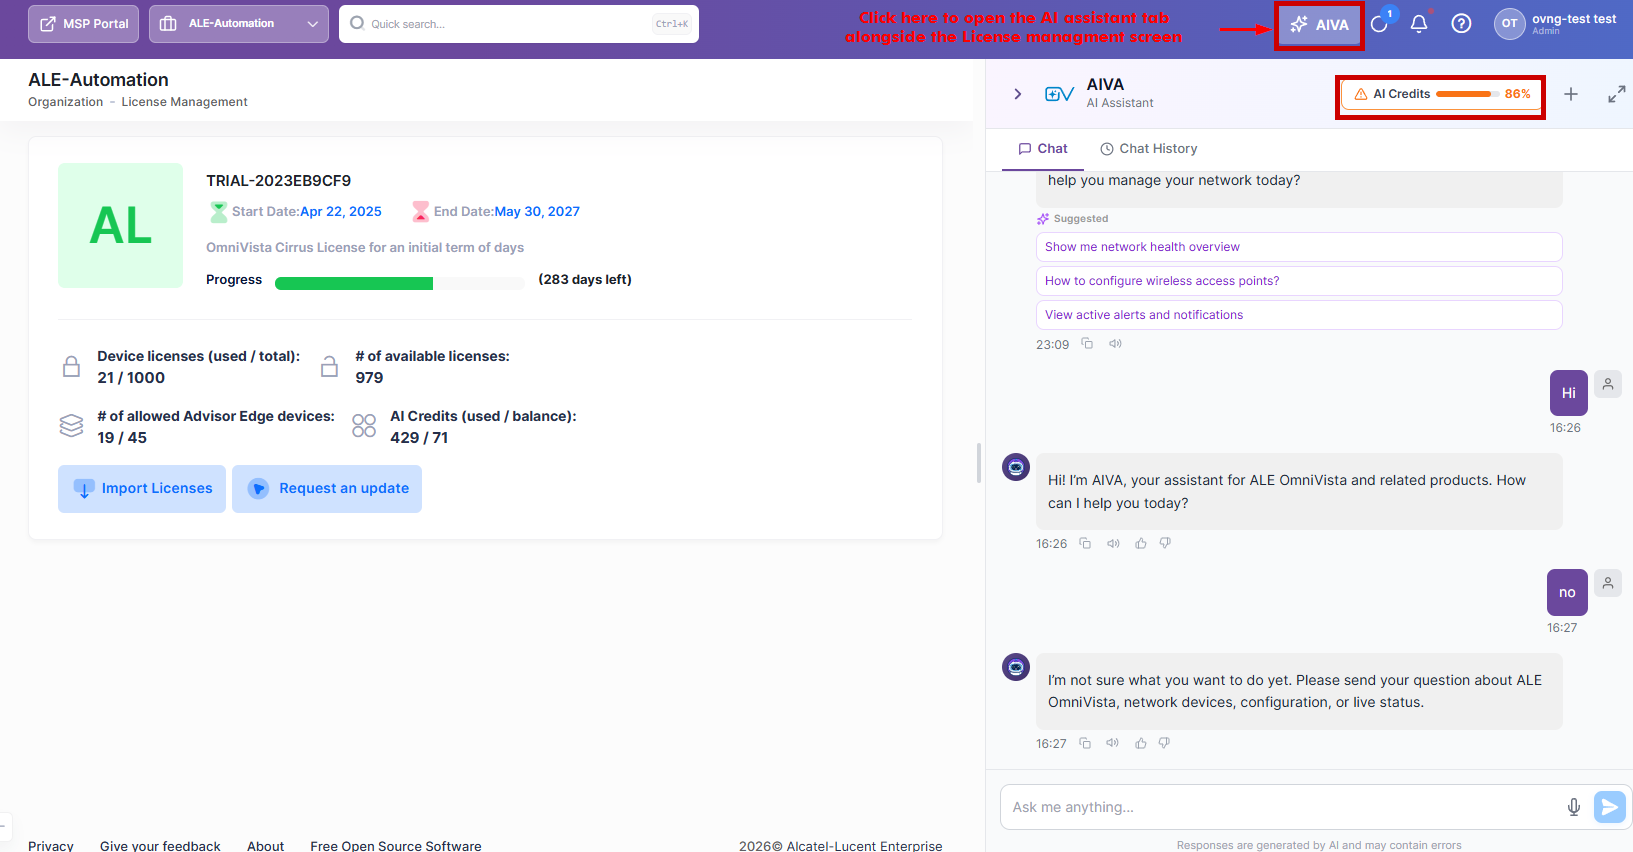This screenshot has width=1633, height=852.
Task: Click Request an update button
Action: click(x=327, y=489)
